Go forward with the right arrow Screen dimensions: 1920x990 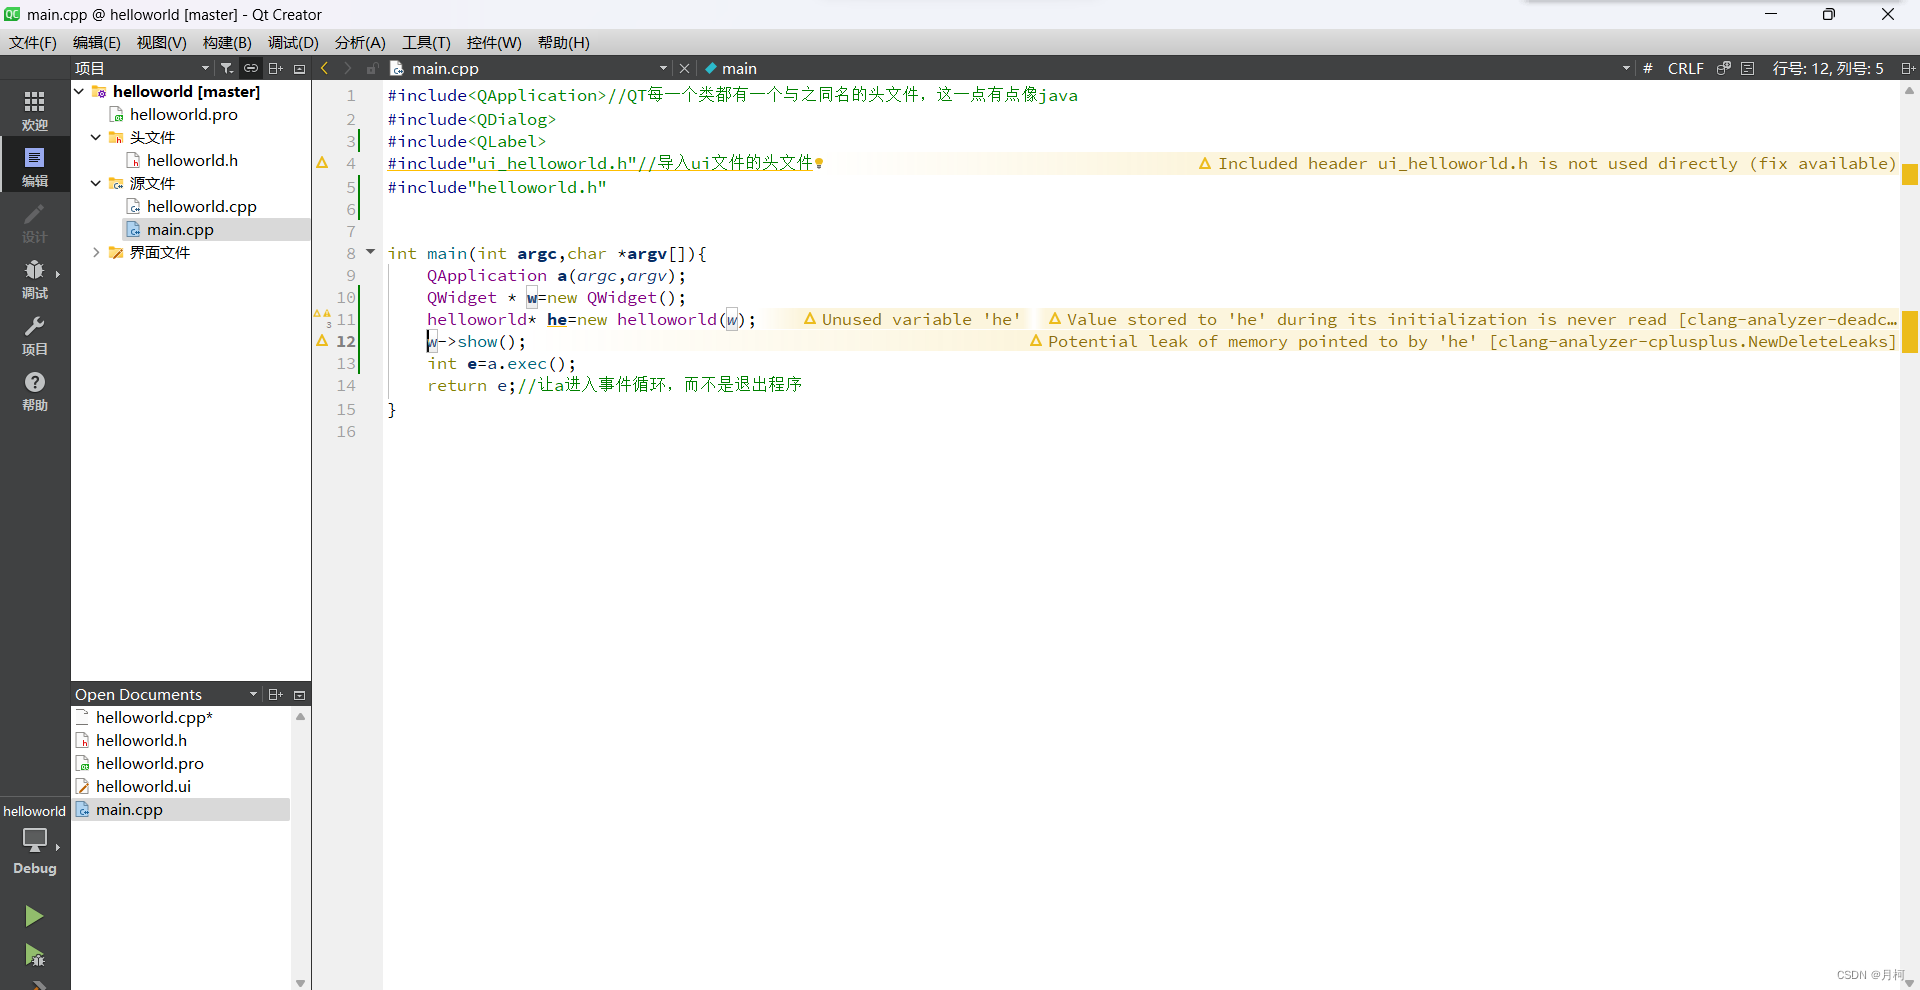point(347,68)
